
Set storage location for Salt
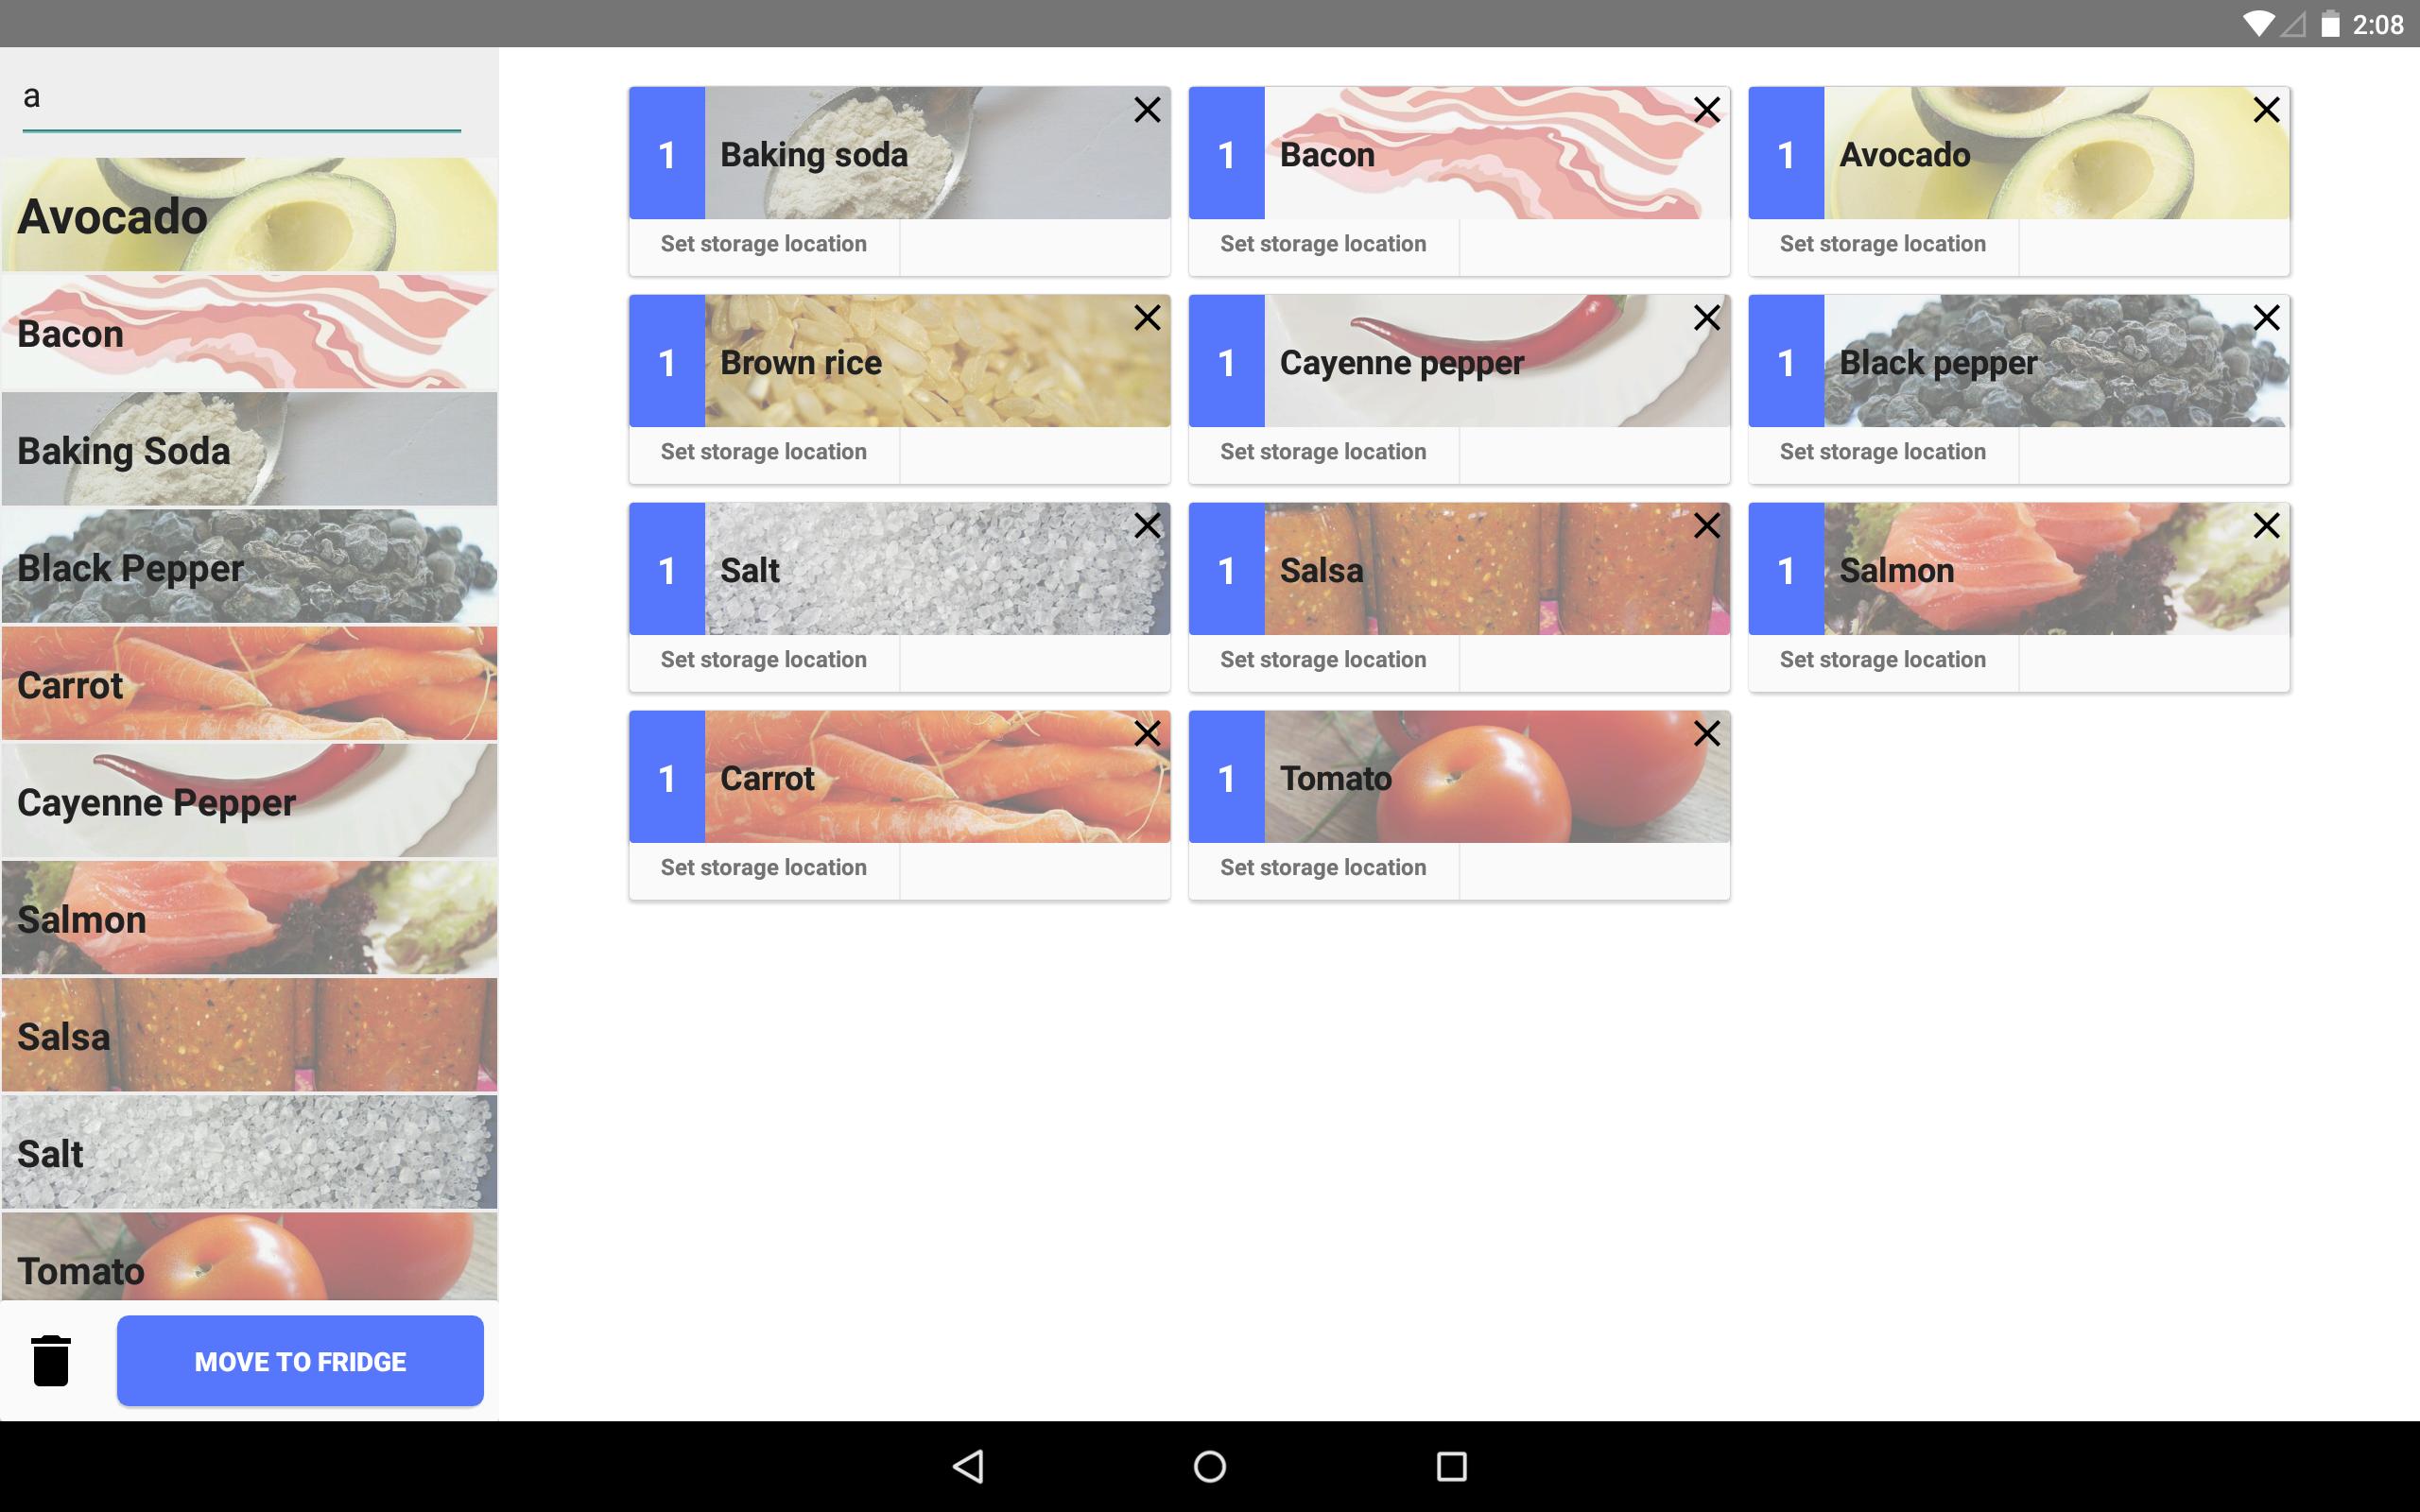click(x=763, y=660)
